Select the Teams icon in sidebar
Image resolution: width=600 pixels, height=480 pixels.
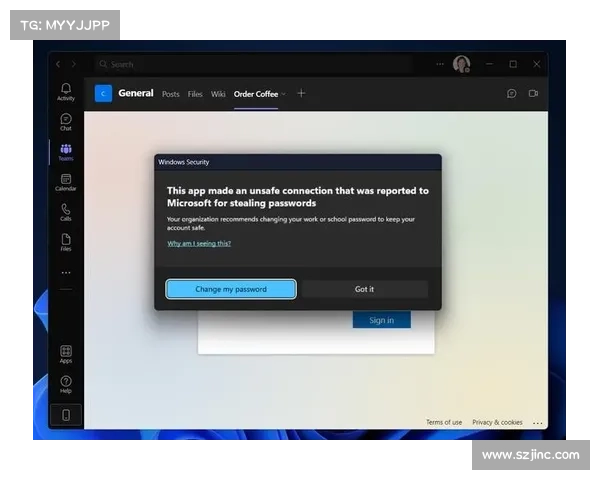click(66, 152)
